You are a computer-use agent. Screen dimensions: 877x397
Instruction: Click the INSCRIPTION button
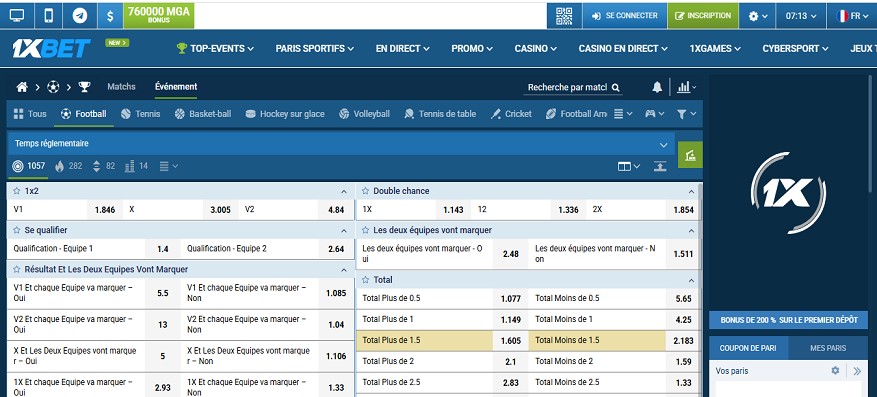coord(703,16)
